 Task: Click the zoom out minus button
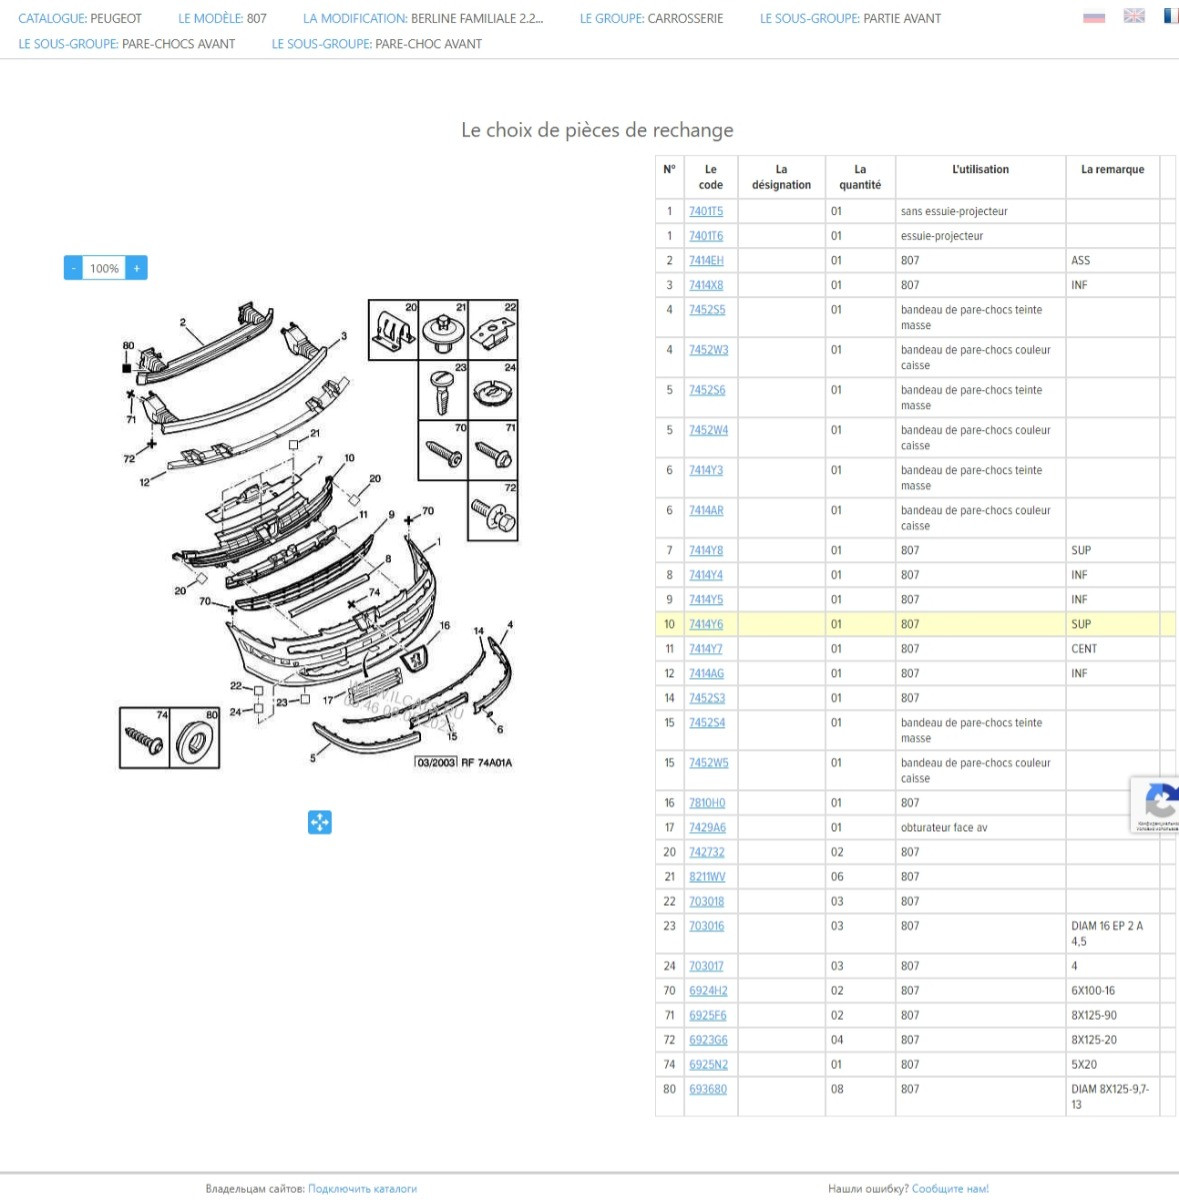(73, 268)
